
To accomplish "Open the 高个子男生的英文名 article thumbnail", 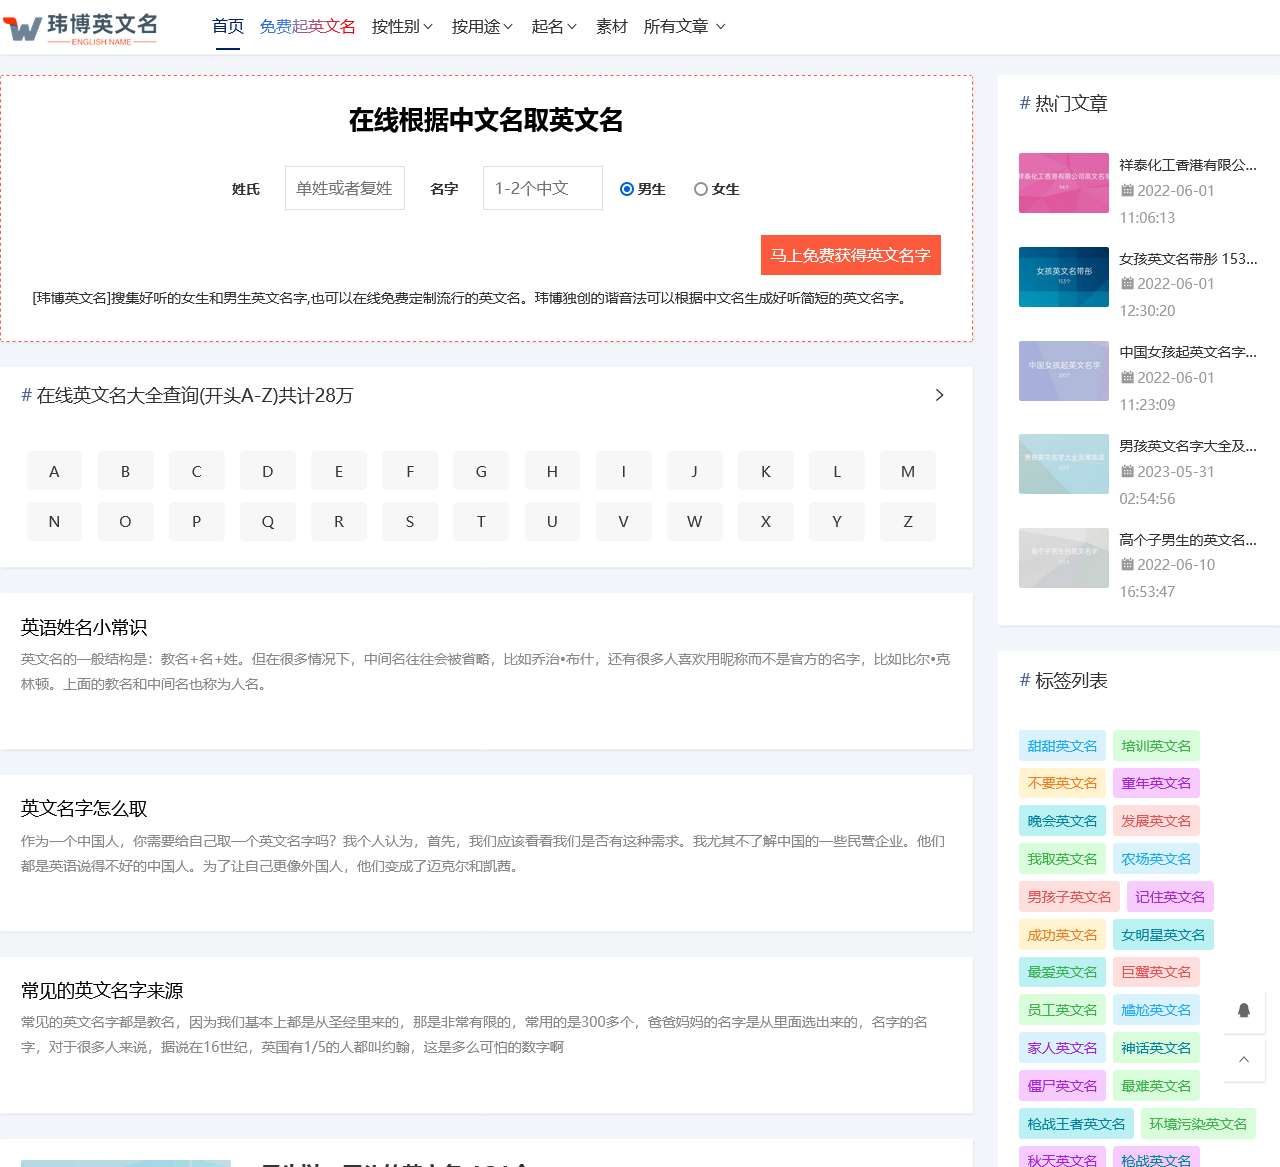I will point(1063,558).
